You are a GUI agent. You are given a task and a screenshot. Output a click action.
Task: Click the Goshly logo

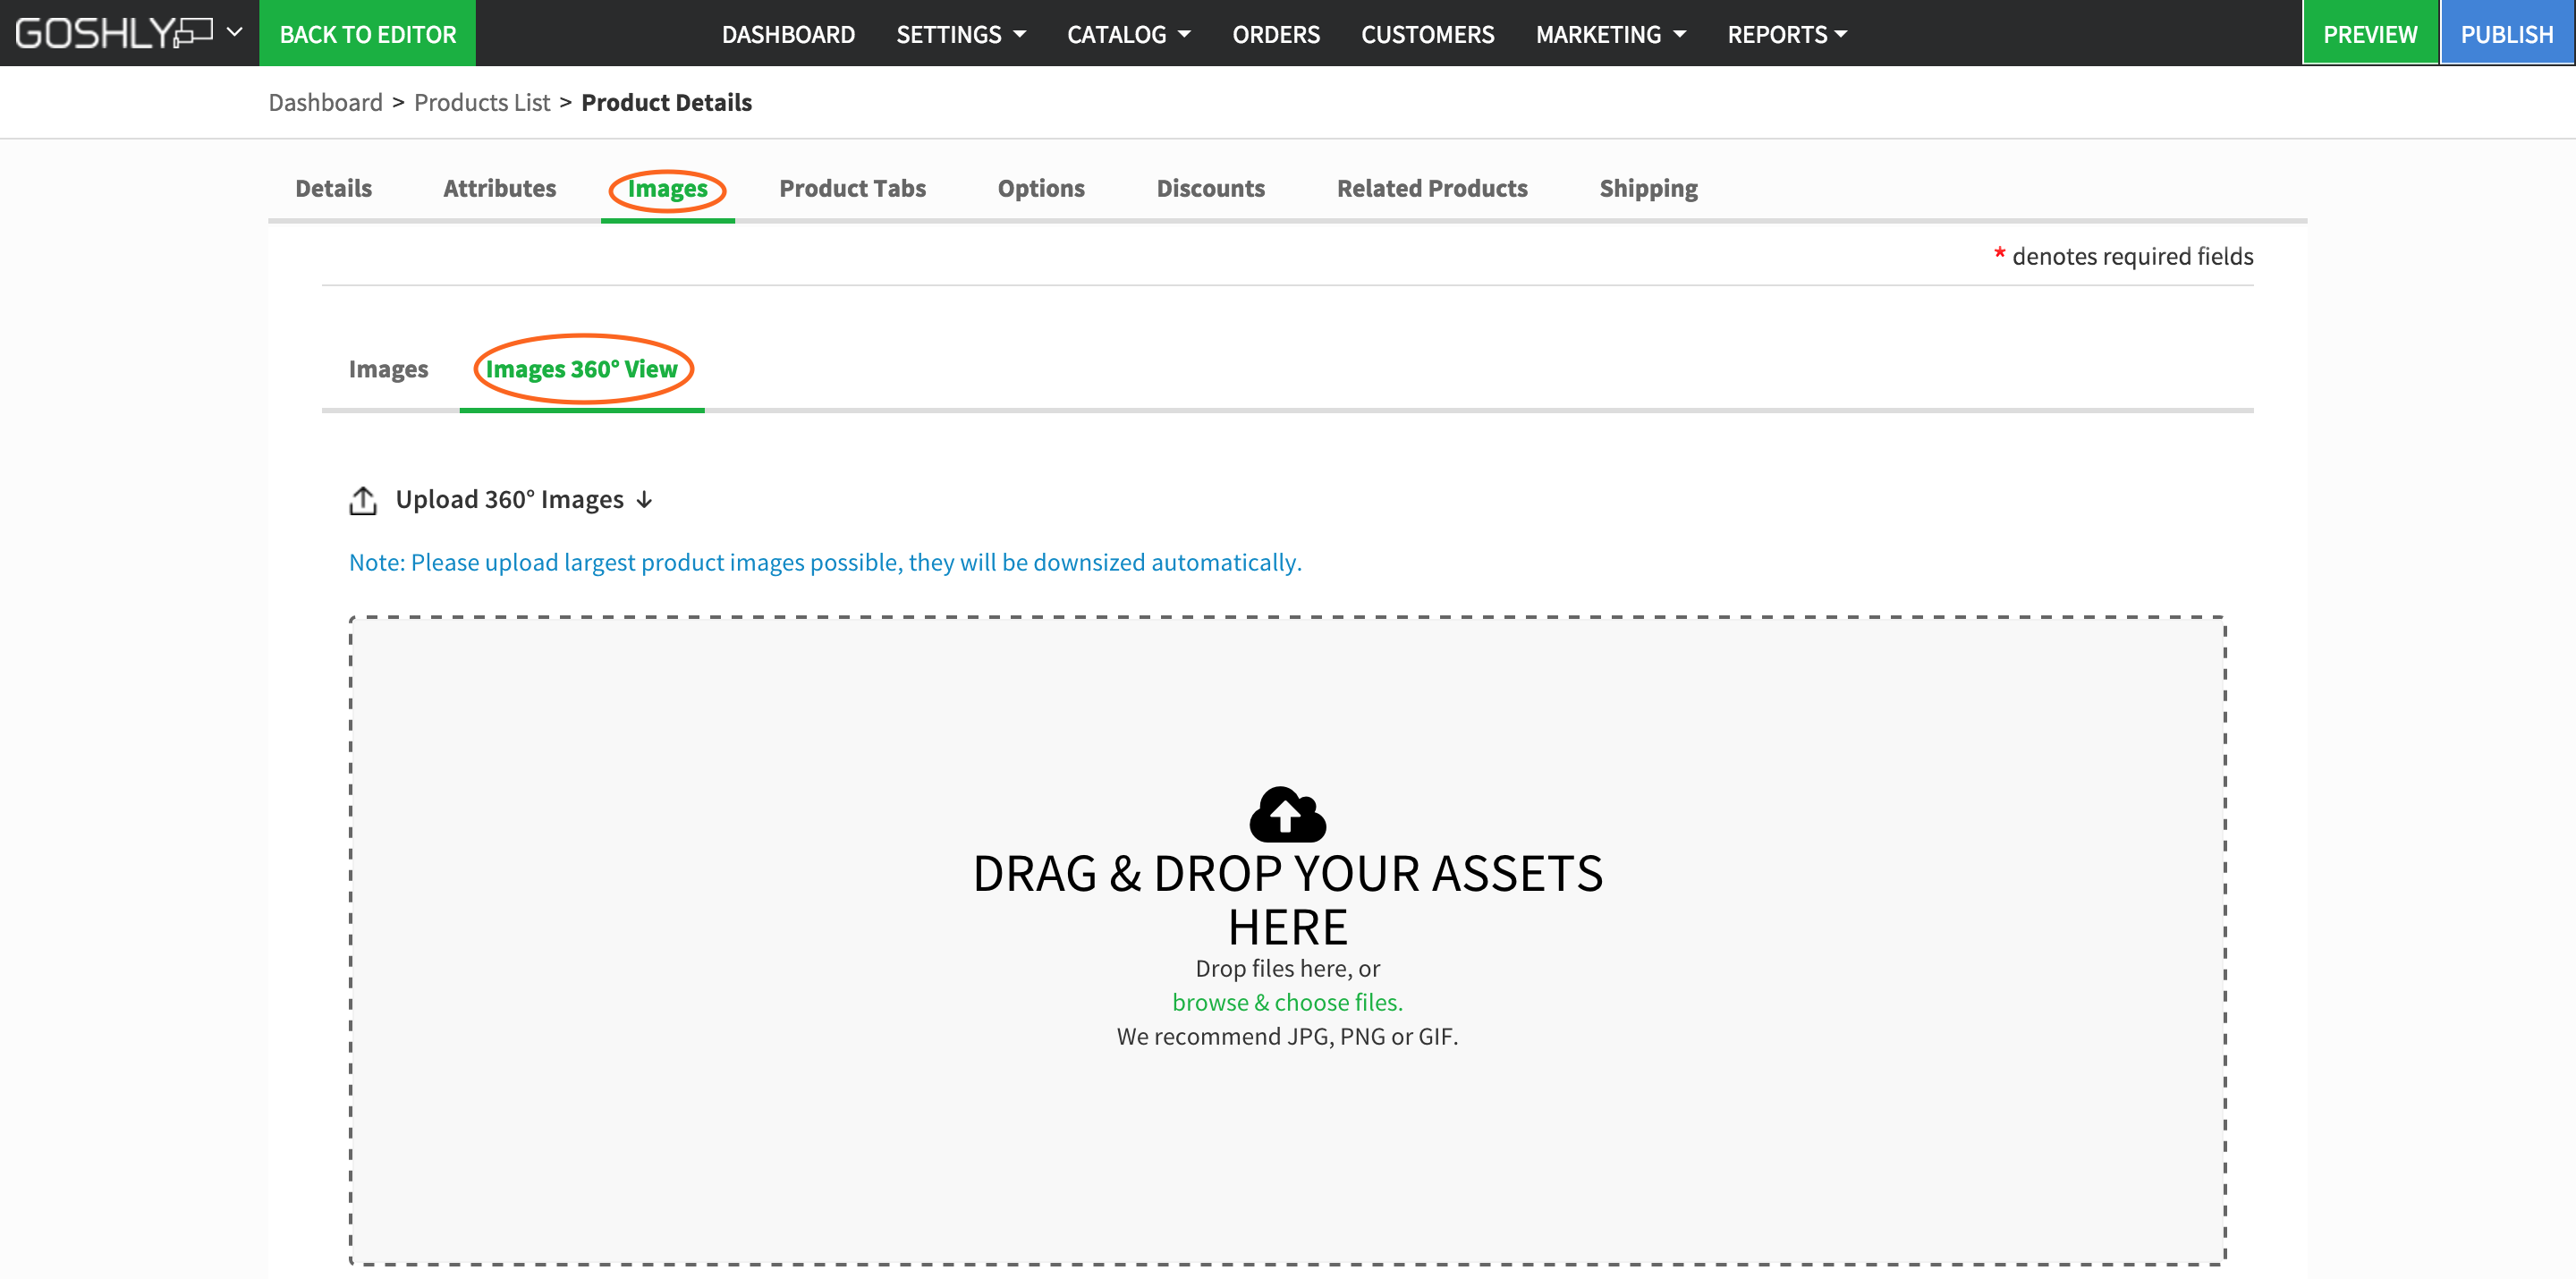pyautogui.click(x=112, y=33)
